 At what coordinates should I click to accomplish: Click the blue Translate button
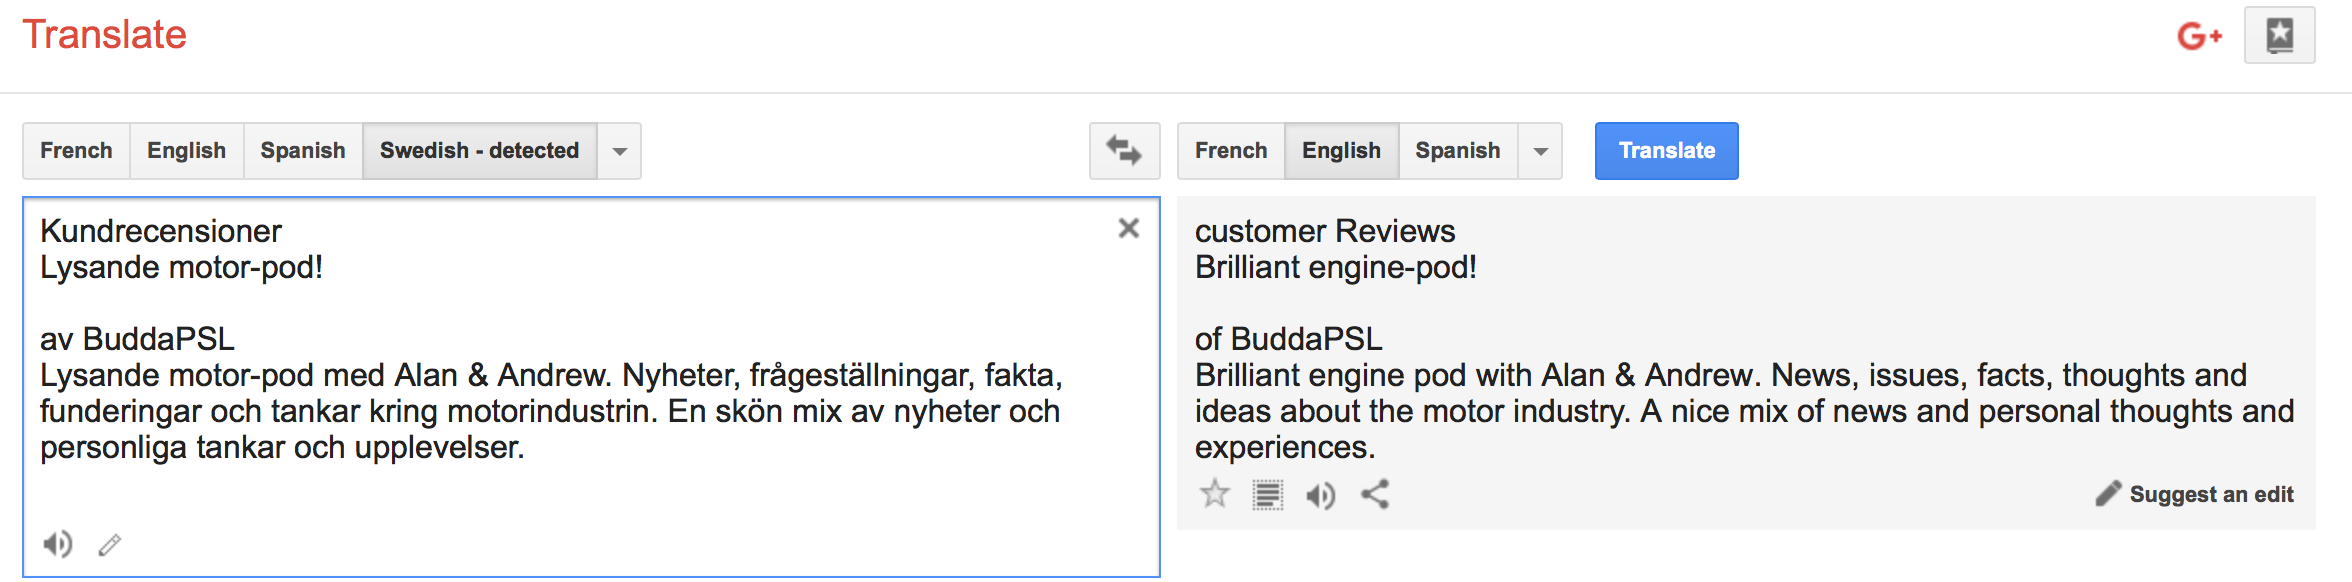click(x=1667, y=151)
